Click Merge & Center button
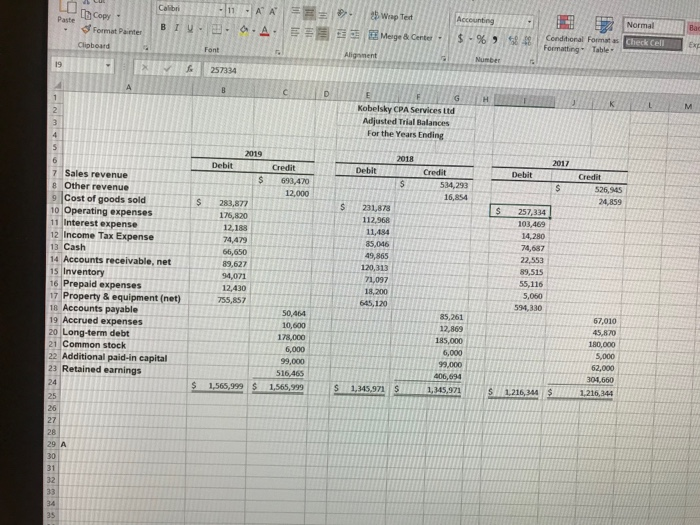The height and width of the screenshot is (525, 700). pos(401,36)
